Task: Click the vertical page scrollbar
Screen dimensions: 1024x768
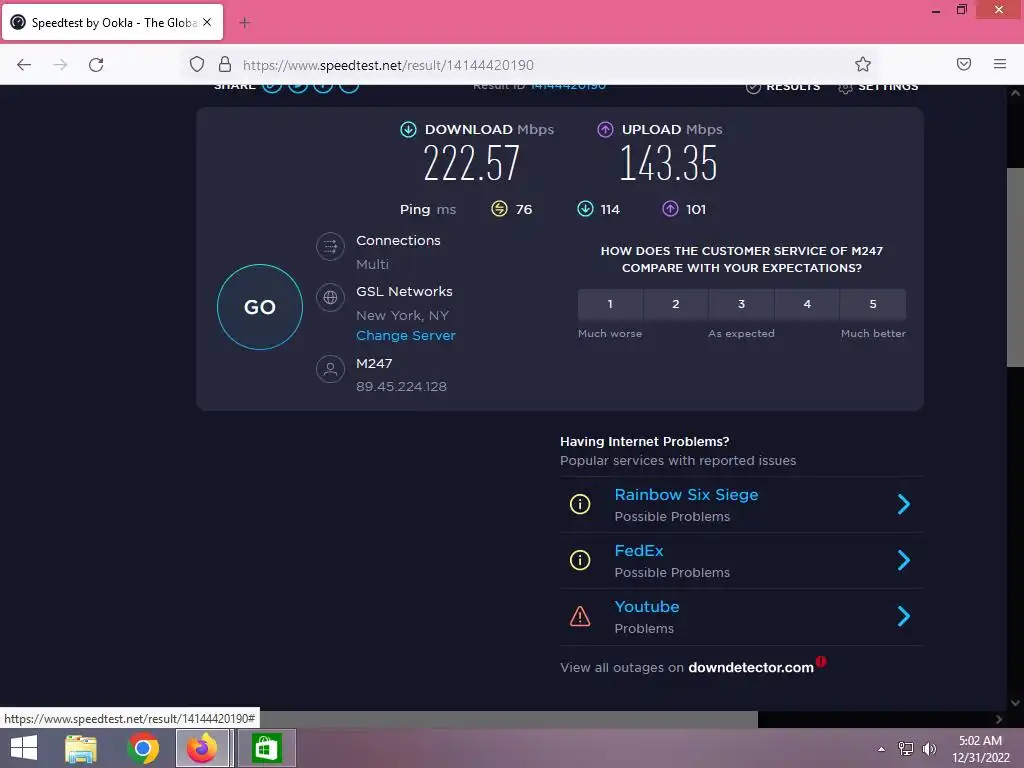Action: click(x=1015, y=268)
